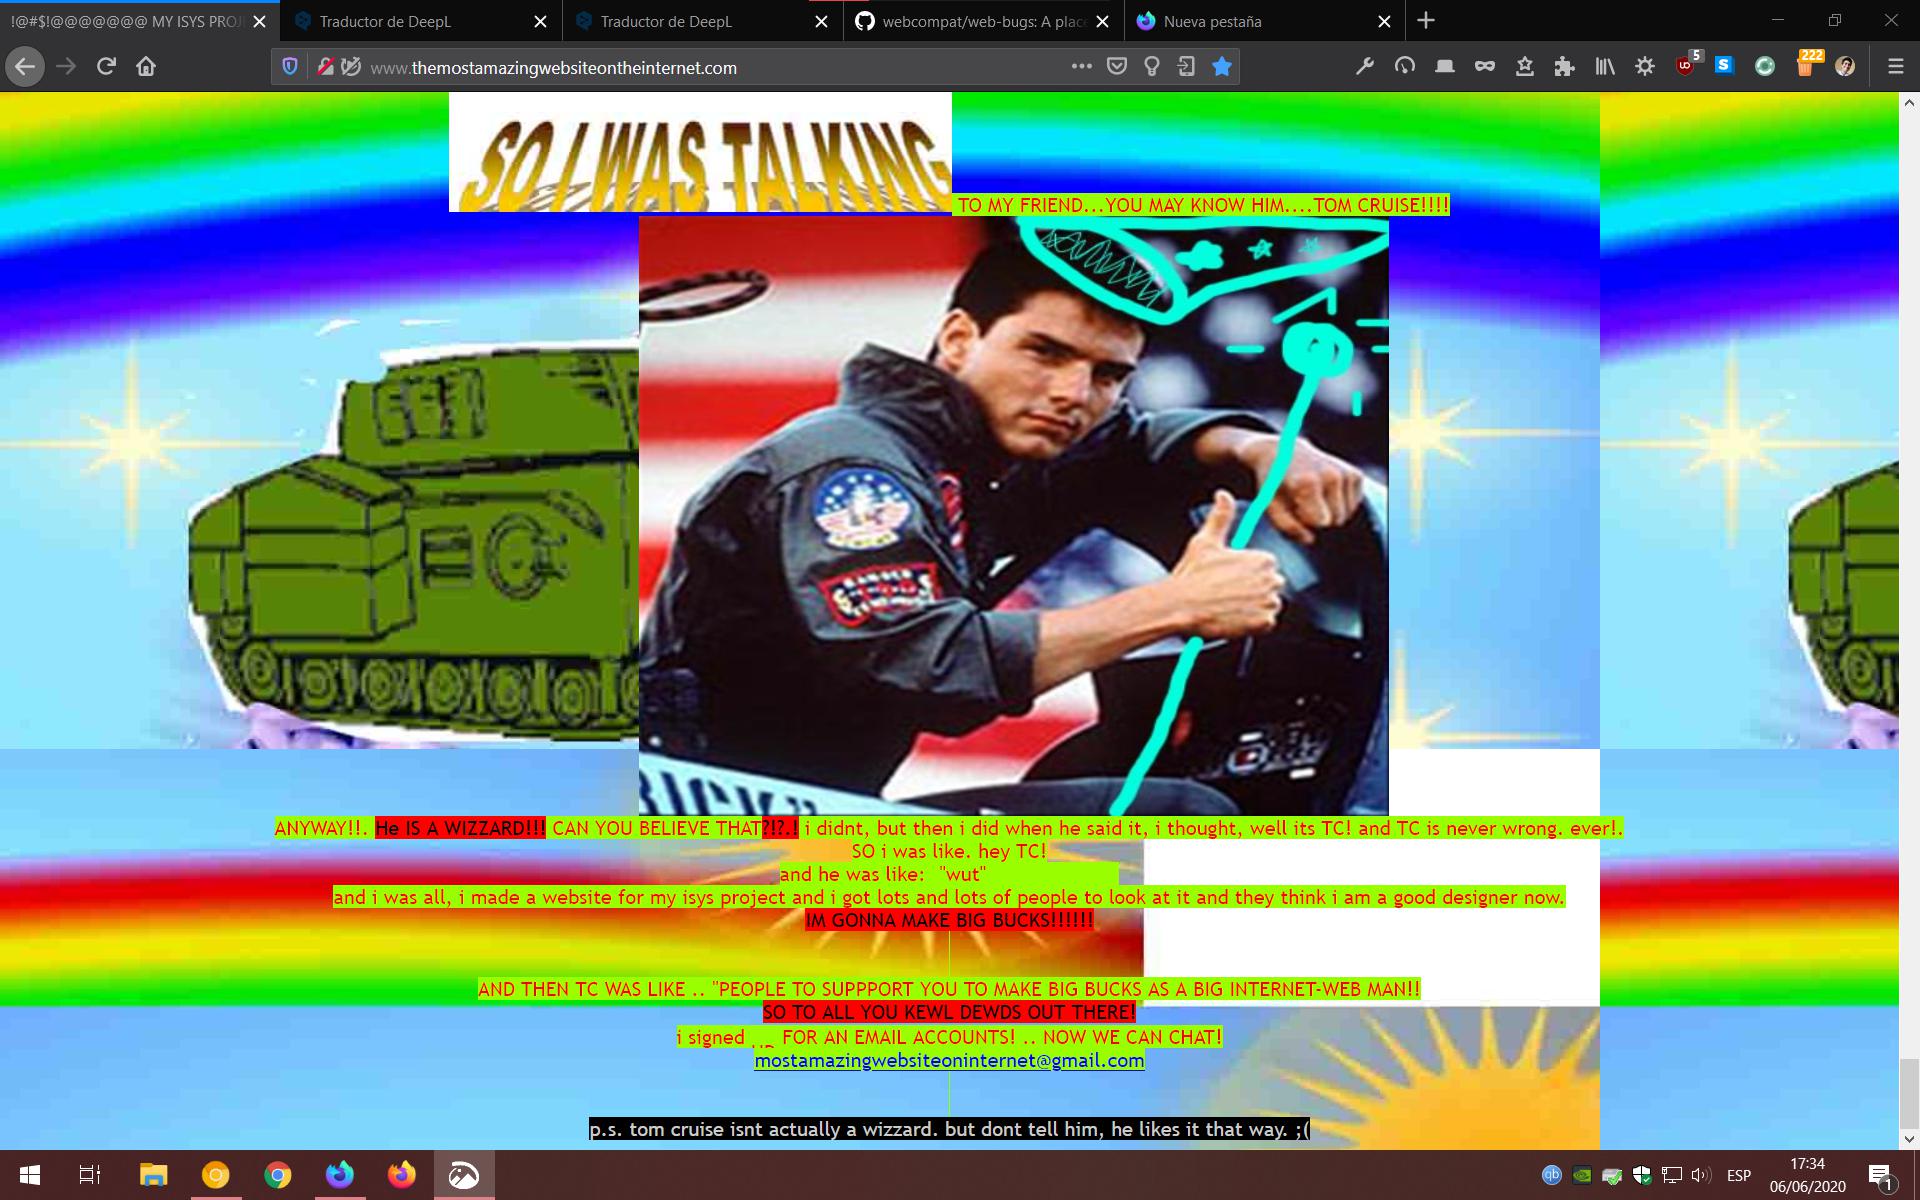
Task: Open the developer wrench tools
Action: point(1364,67)
